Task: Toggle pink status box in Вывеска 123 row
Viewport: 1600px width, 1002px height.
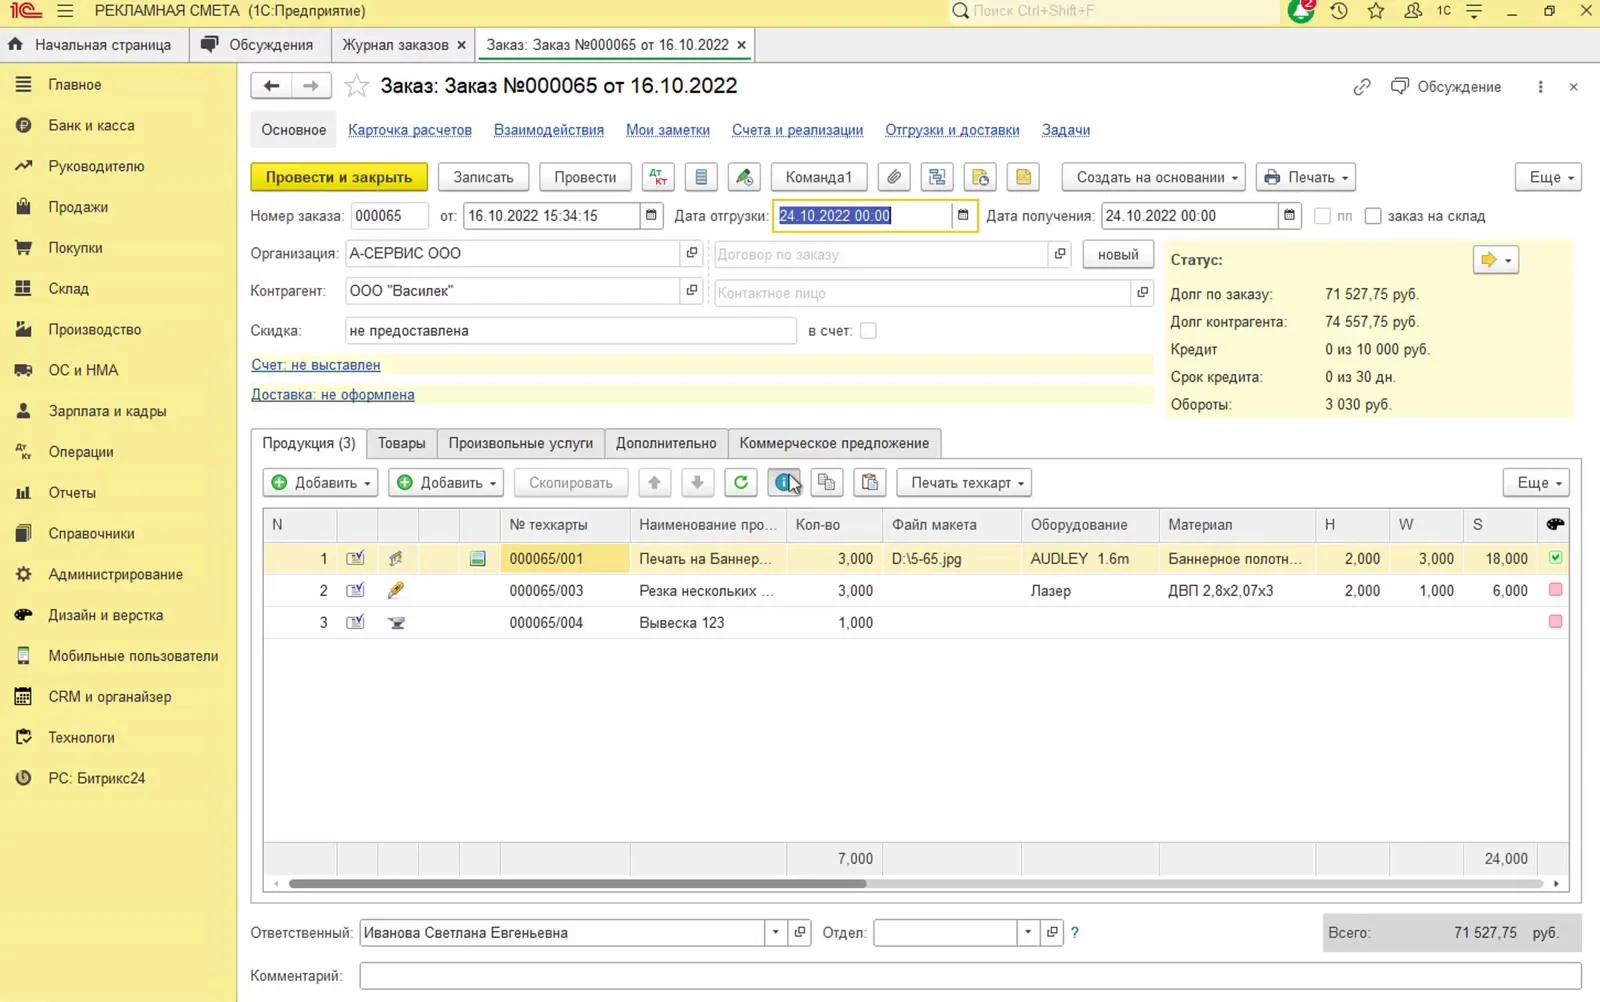Action: click(1555, 622)
